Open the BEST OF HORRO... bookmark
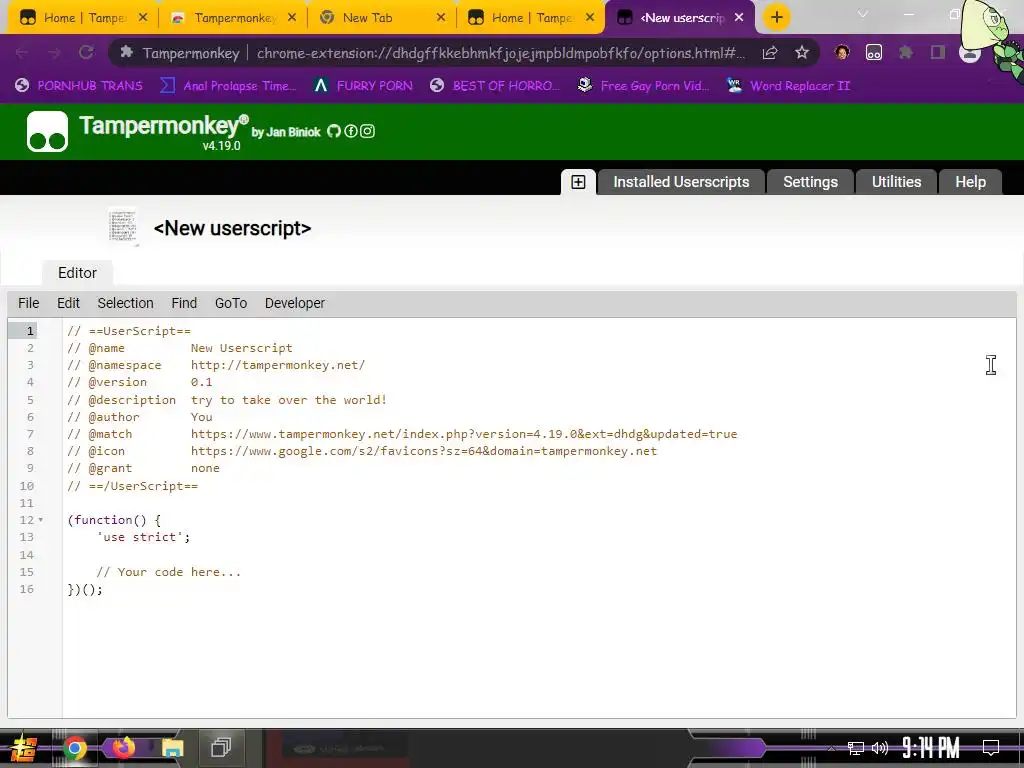This screenshot has width=1024, height=768. pos(495,86)
